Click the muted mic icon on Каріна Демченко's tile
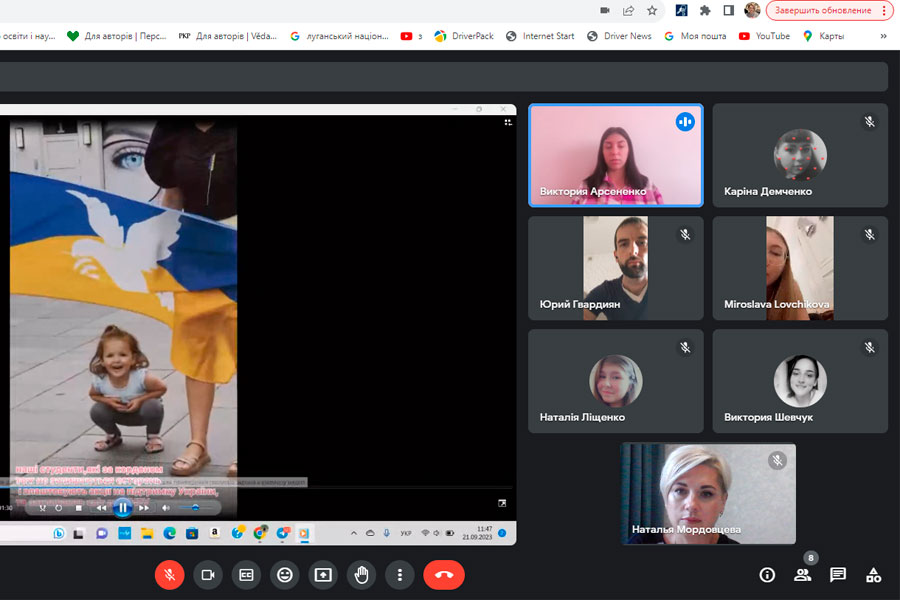 (x=870, y=122)
